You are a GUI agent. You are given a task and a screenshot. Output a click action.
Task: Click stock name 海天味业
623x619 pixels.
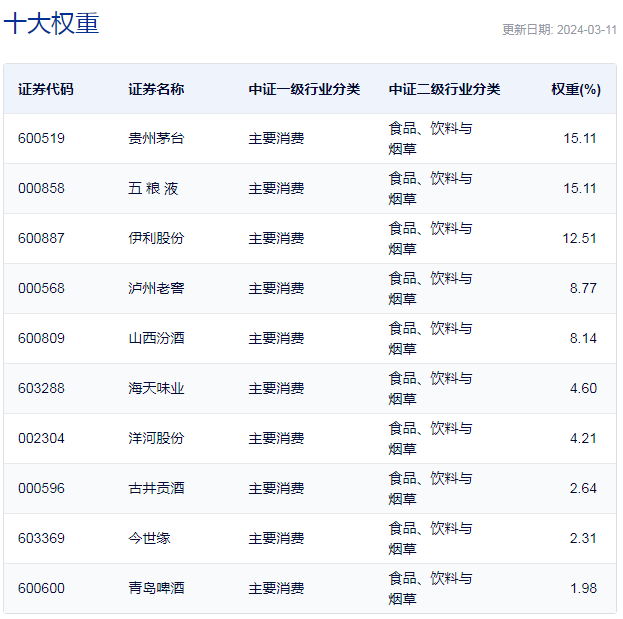pos(156,389)
